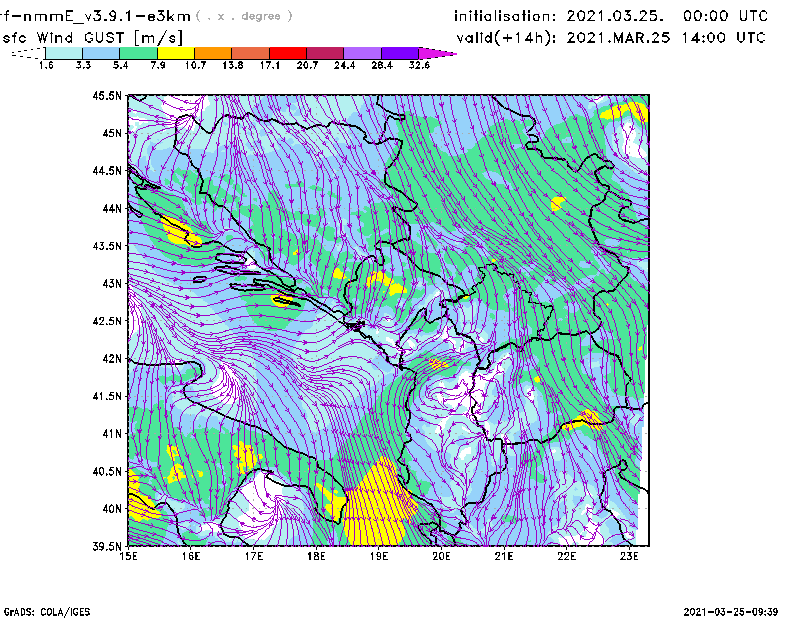Click the 41.5N latitude label

pos(107,396)
